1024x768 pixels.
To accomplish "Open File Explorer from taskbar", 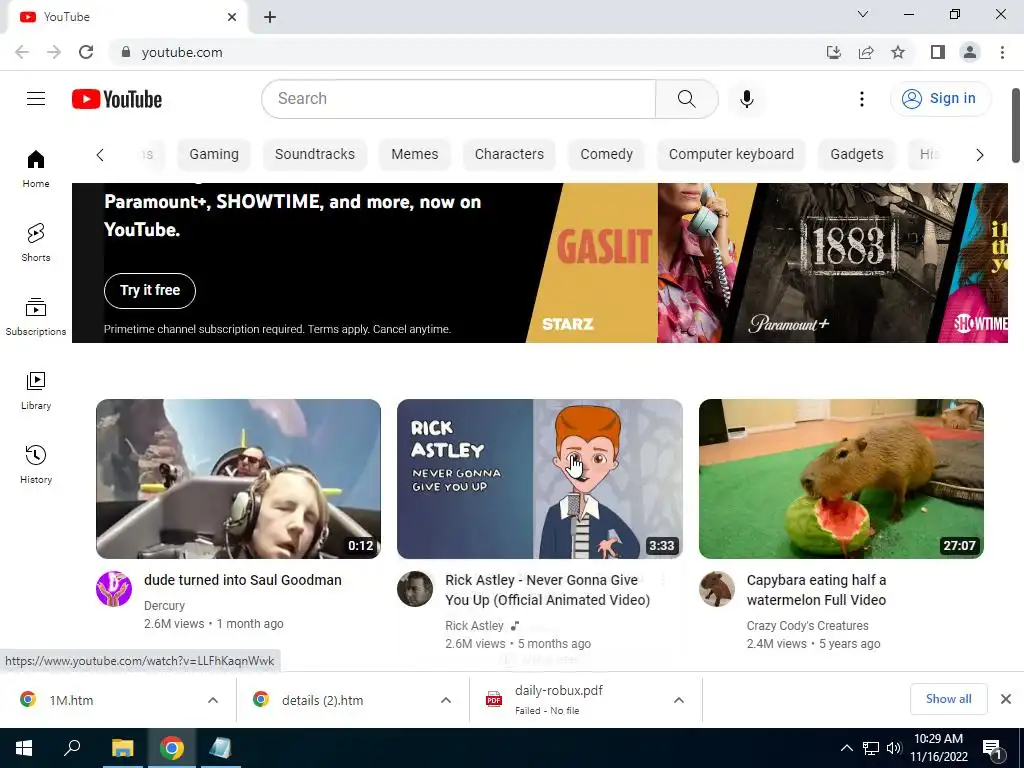I will pos(122,748).
